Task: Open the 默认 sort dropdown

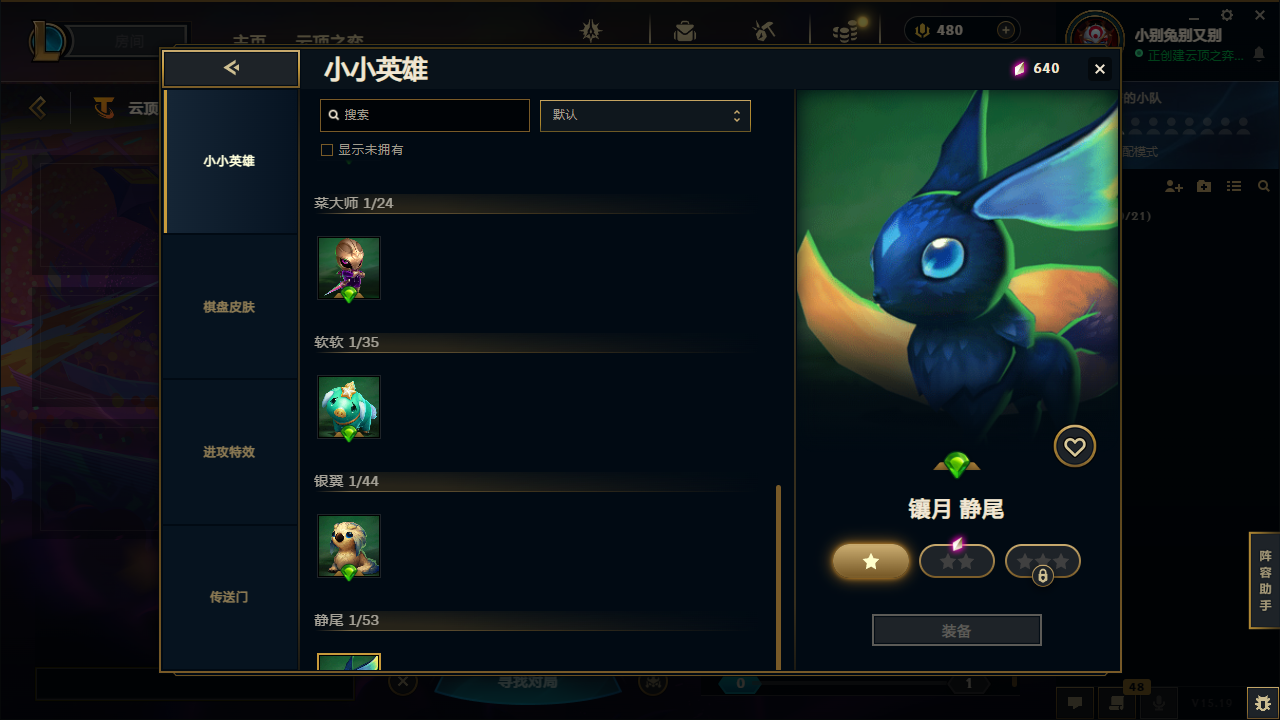Action: (645, 115)
